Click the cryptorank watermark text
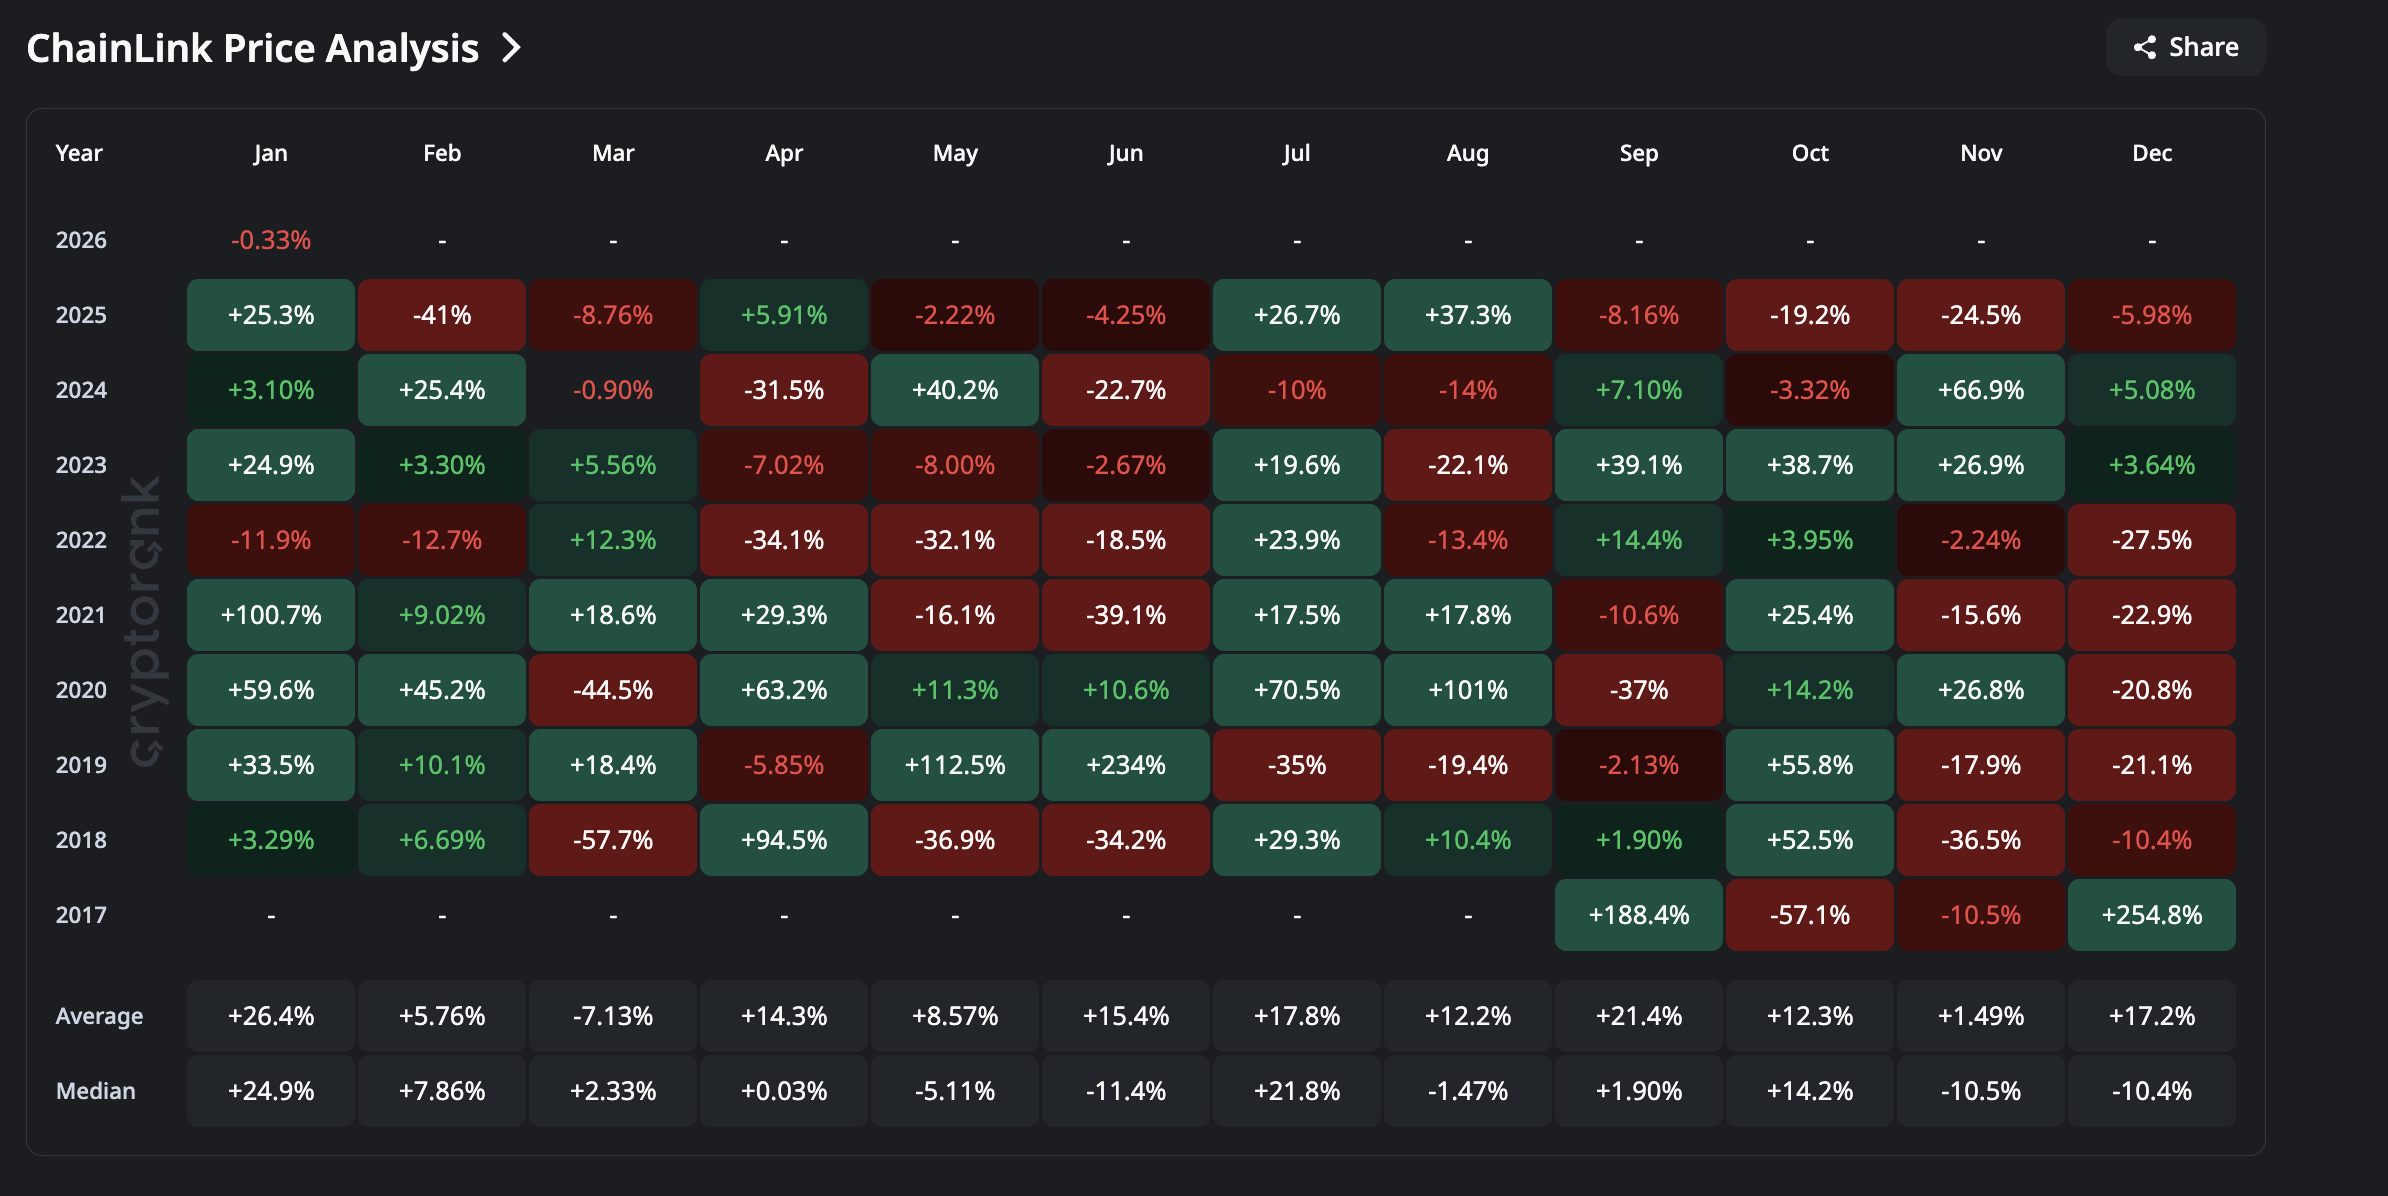Image resolution: width=2388 pixels, height=1196 pixels. tap(148, 615)
